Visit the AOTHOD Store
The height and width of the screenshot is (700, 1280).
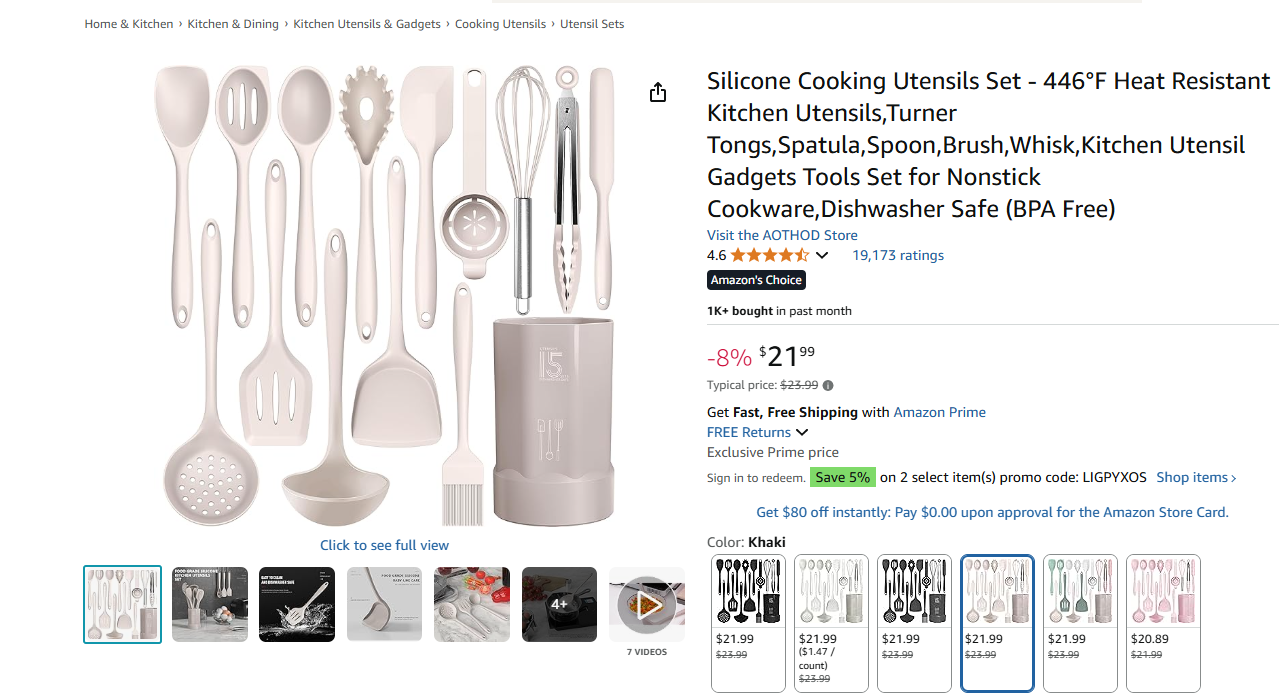pyautogui.click(x=781, y=235)
